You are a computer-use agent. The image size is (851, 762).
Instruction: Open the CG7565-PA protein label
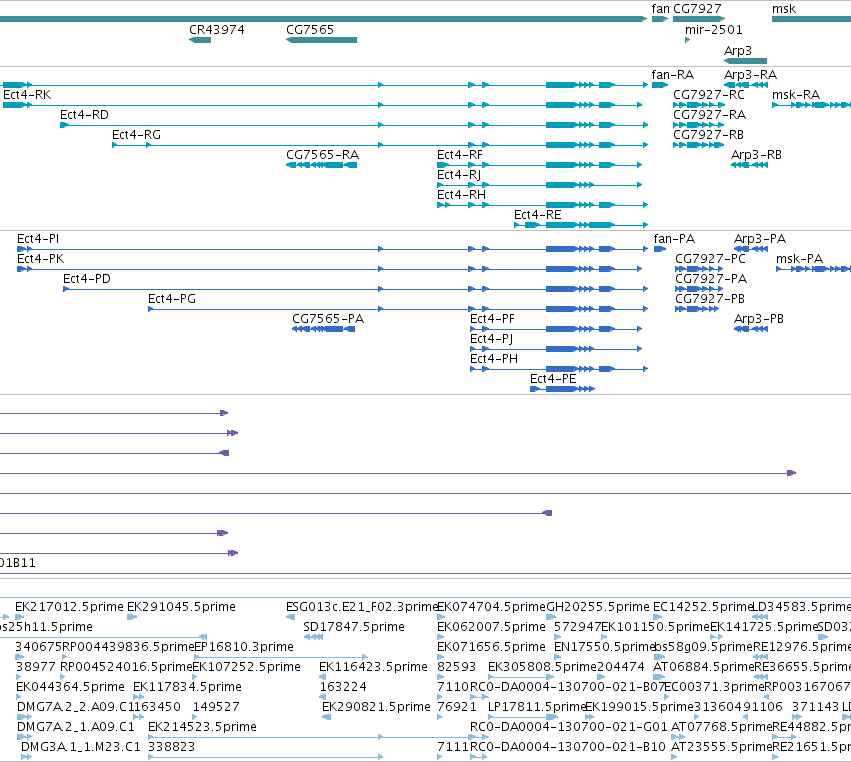pos(328,319)
